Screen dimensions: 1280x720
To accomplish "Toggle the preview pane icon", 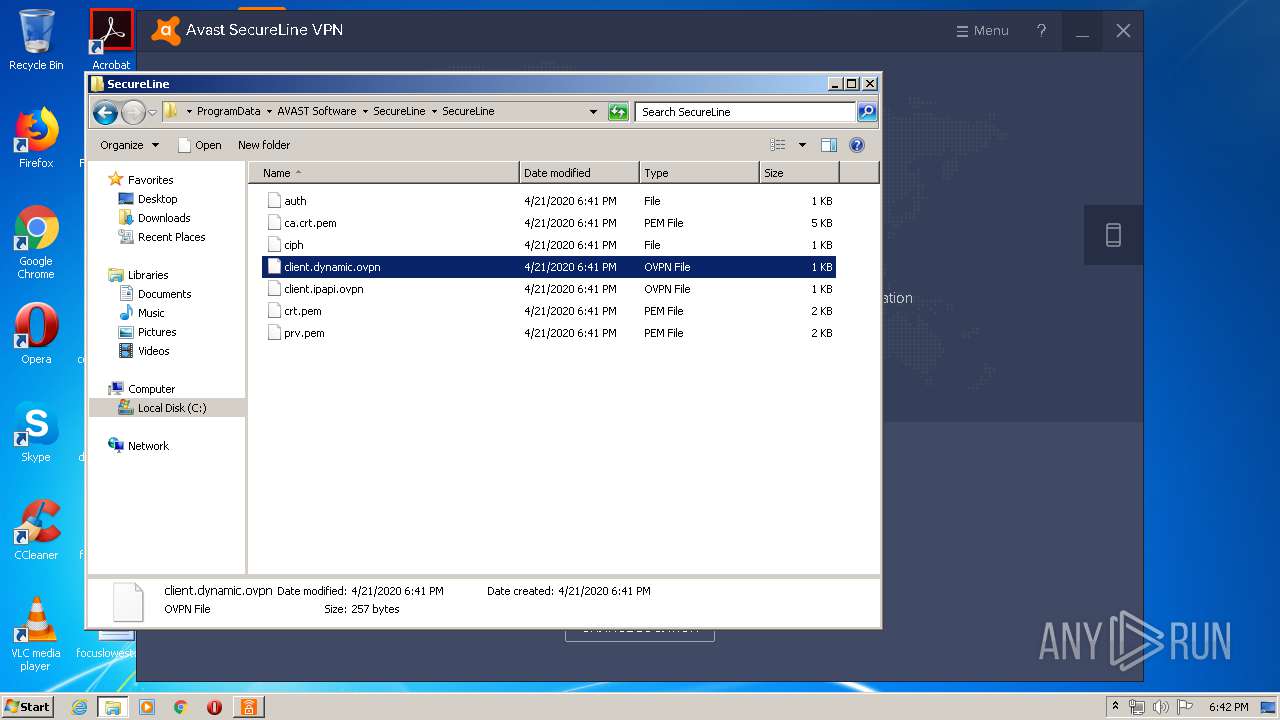I will tap(829, 145).
